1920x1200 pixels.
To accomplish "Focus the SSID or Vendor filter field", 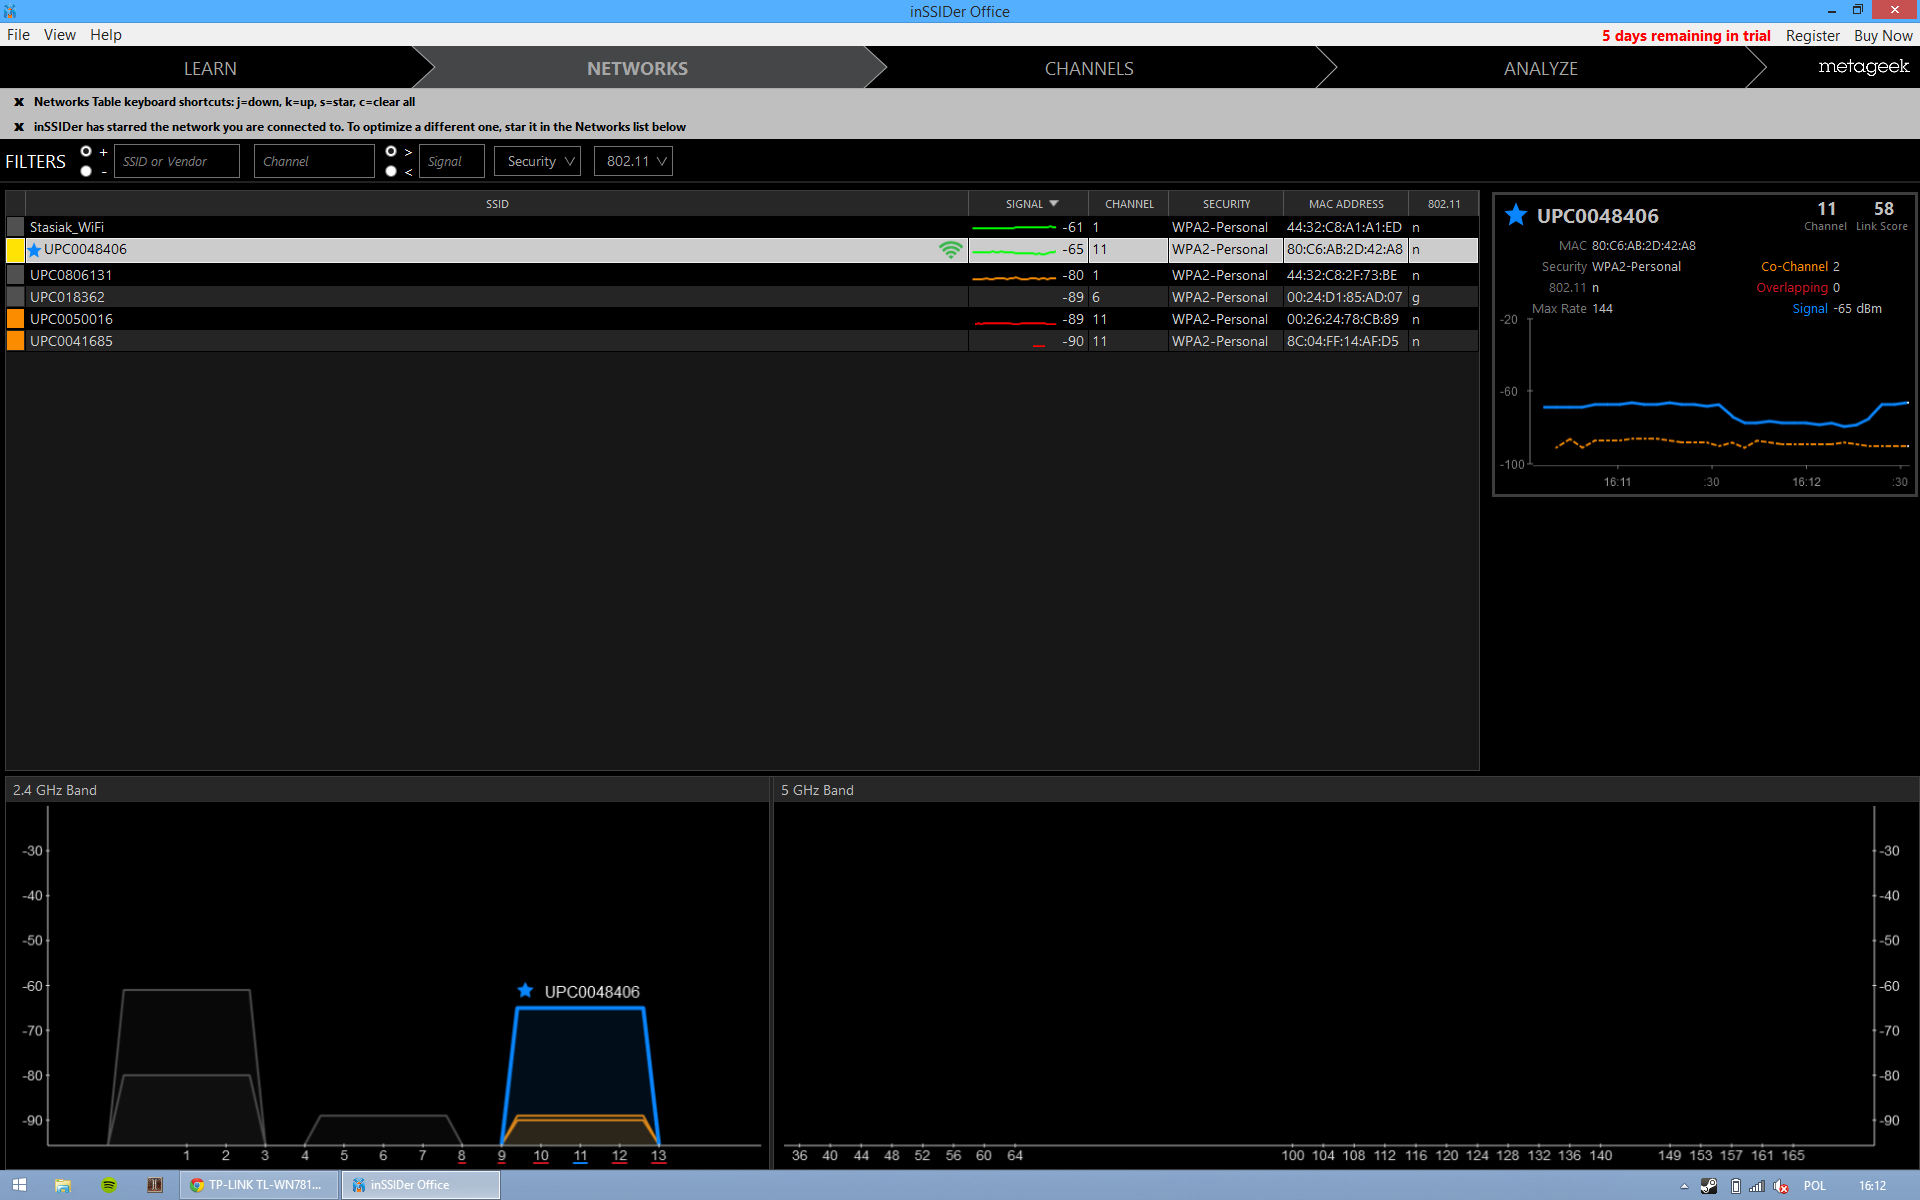I will (x=177, y=161).
